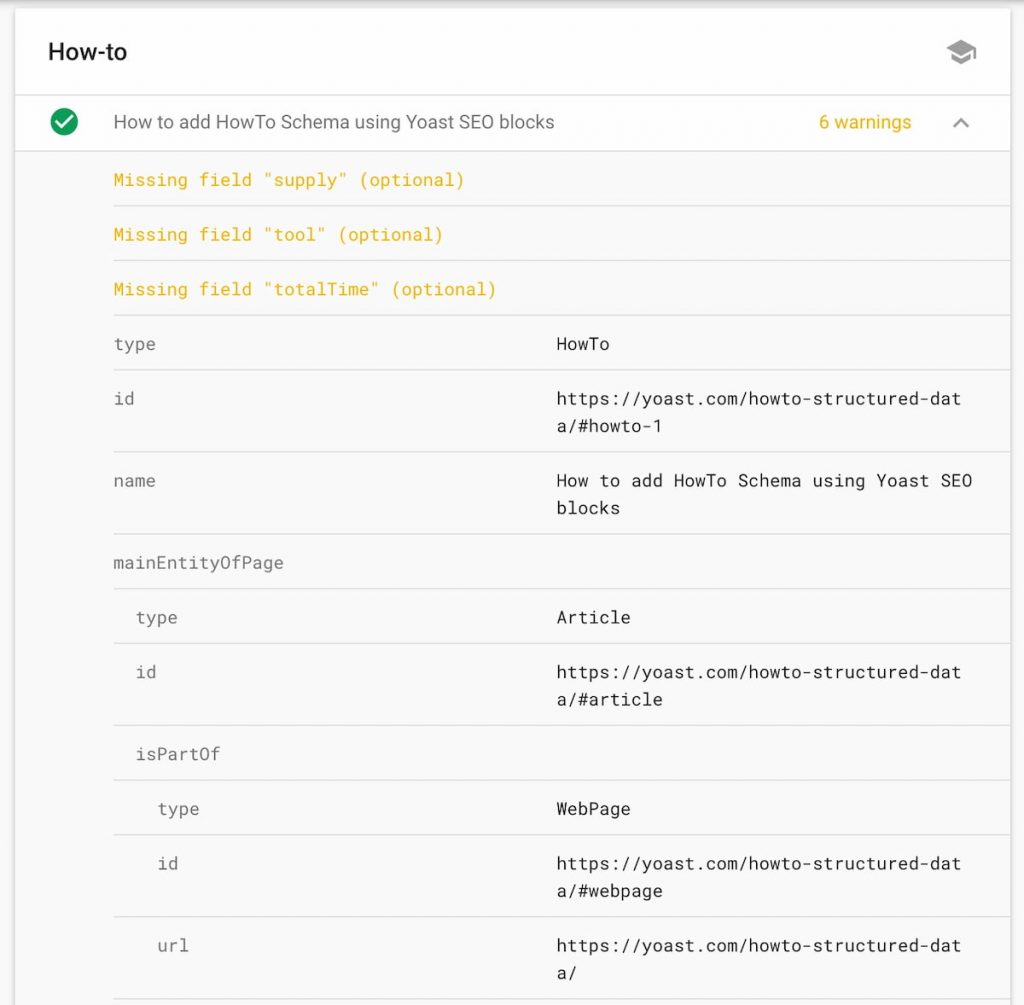This screenshot has width=1024, height=1005.
Task: Select the missing field "totalTime" warning
Action: coord(304,290)
